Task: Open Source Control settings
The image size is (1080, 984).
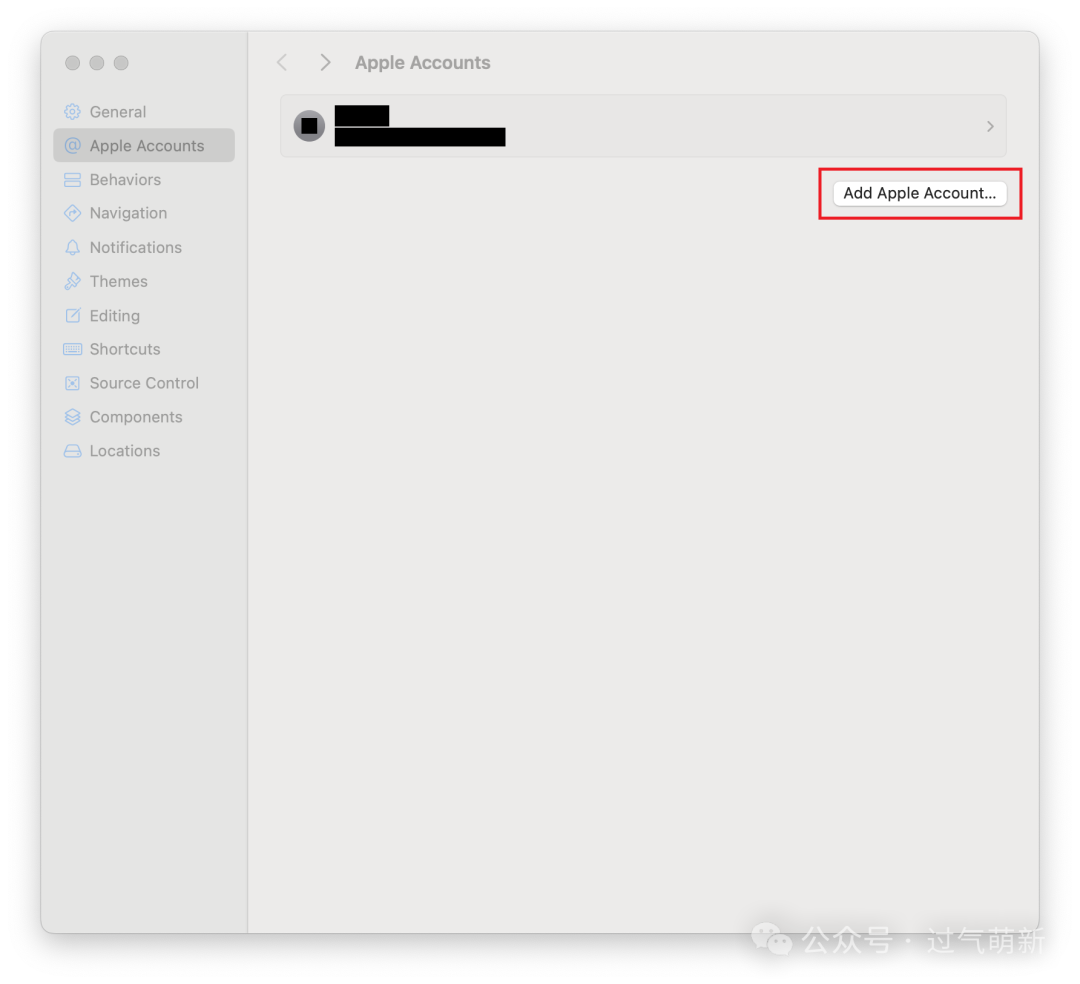Action: (x=144, y=383)
